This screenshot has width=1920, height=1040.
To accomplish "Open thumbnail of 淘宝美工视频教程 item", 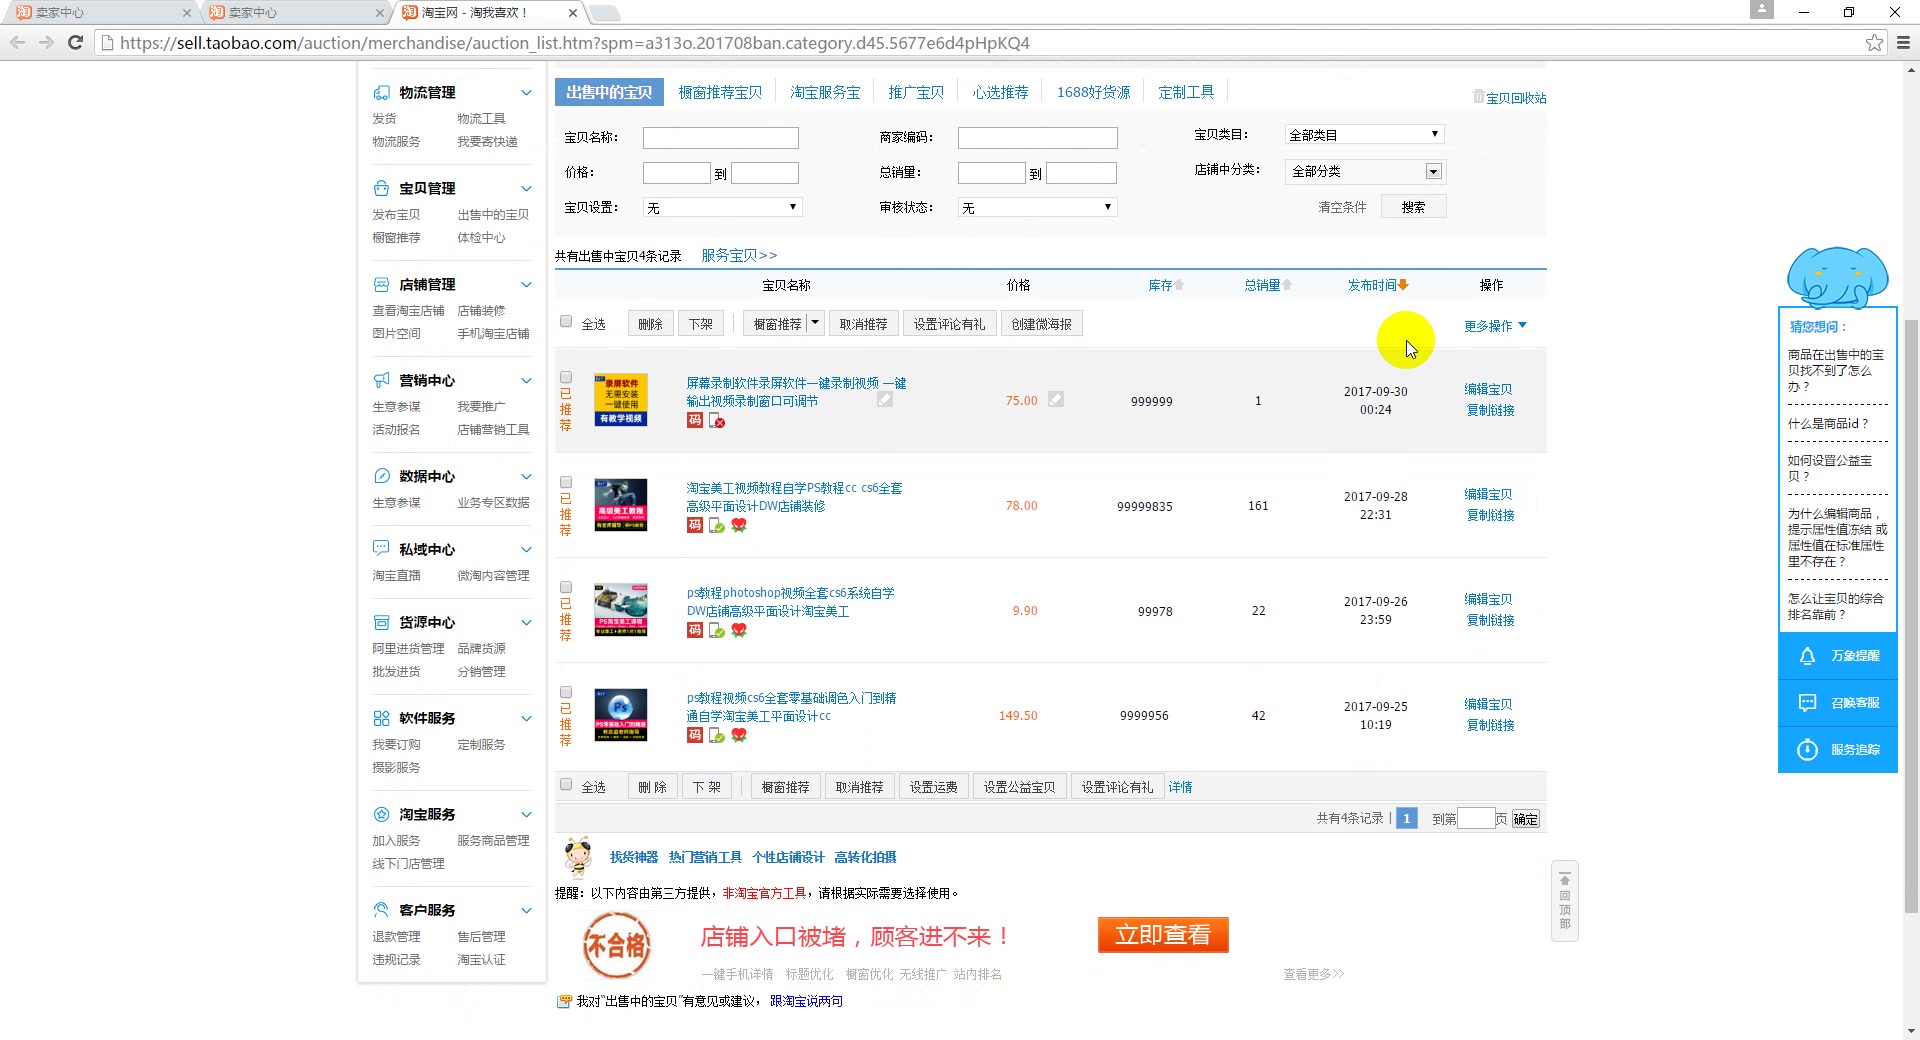I will pos(621,505).
